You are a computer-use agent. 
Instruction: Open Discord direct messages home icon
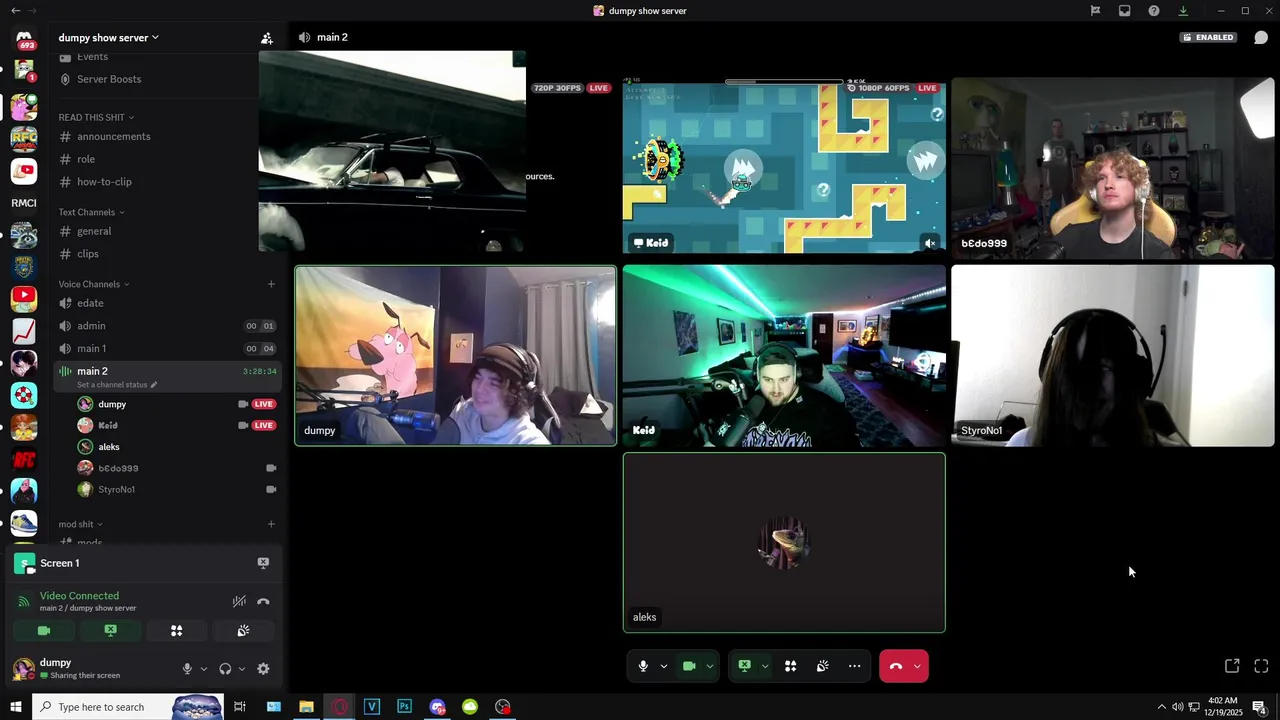24,39
